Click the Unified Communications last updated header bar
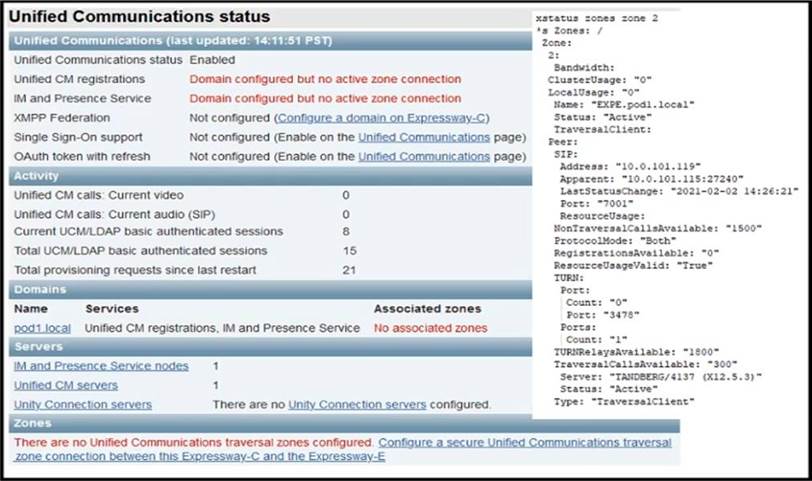The height and width of the screenshot is (481, 812). [x=174, y=41]
